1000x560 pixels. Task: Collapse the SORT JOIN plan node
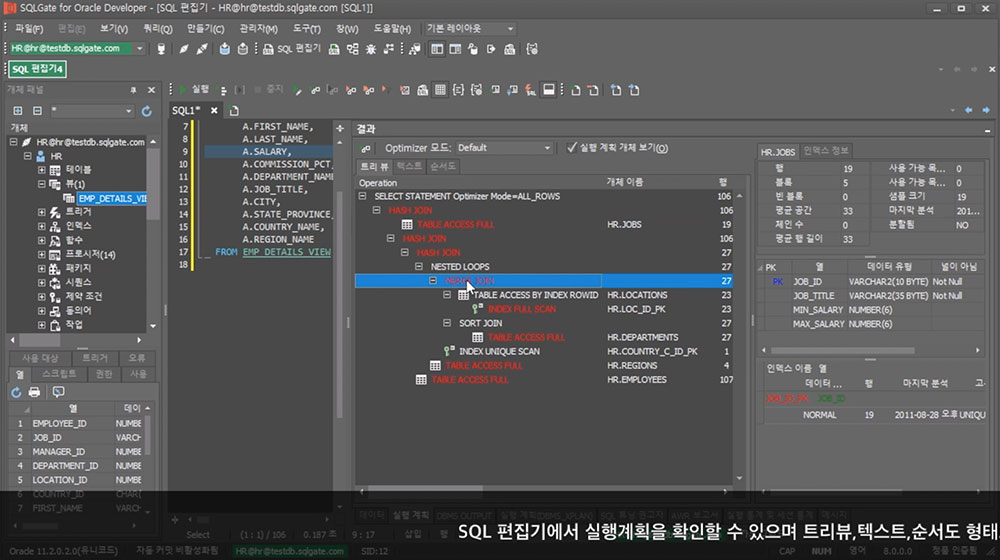tap(446, 323)
